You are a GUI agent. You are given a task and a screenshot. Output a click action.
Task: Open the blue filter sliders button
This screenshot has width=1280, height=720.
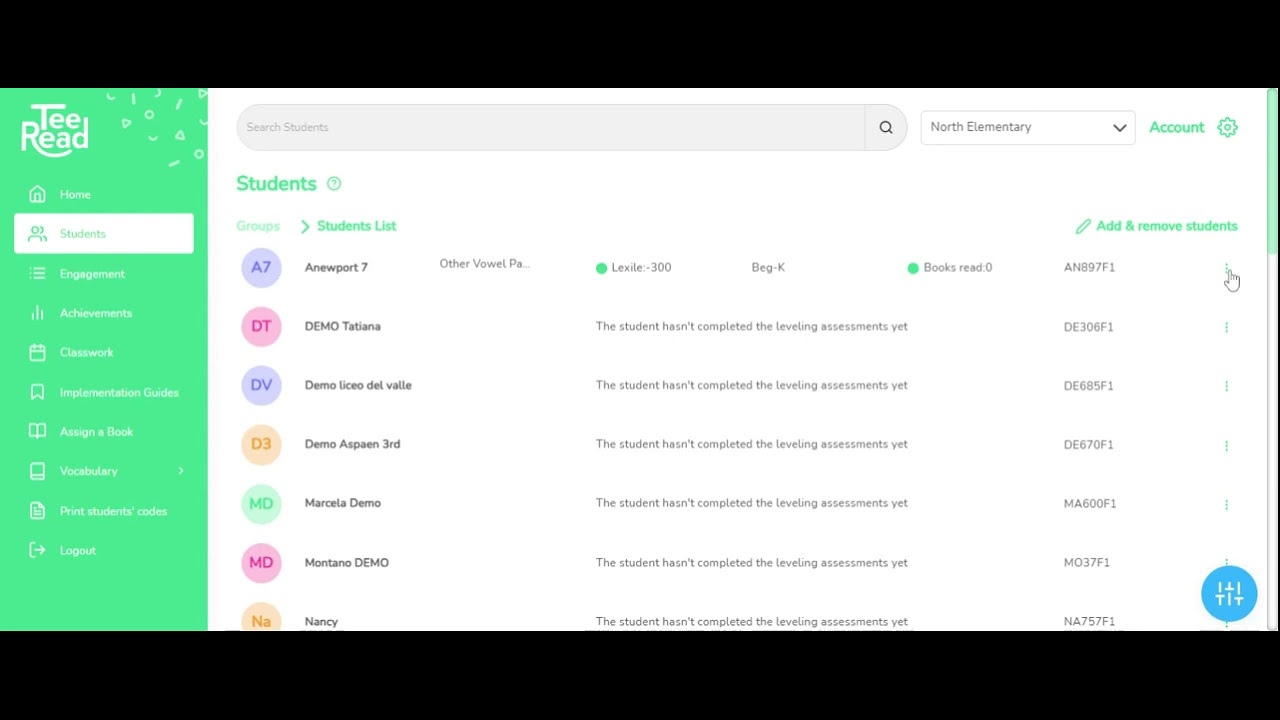coord(1229,594)
